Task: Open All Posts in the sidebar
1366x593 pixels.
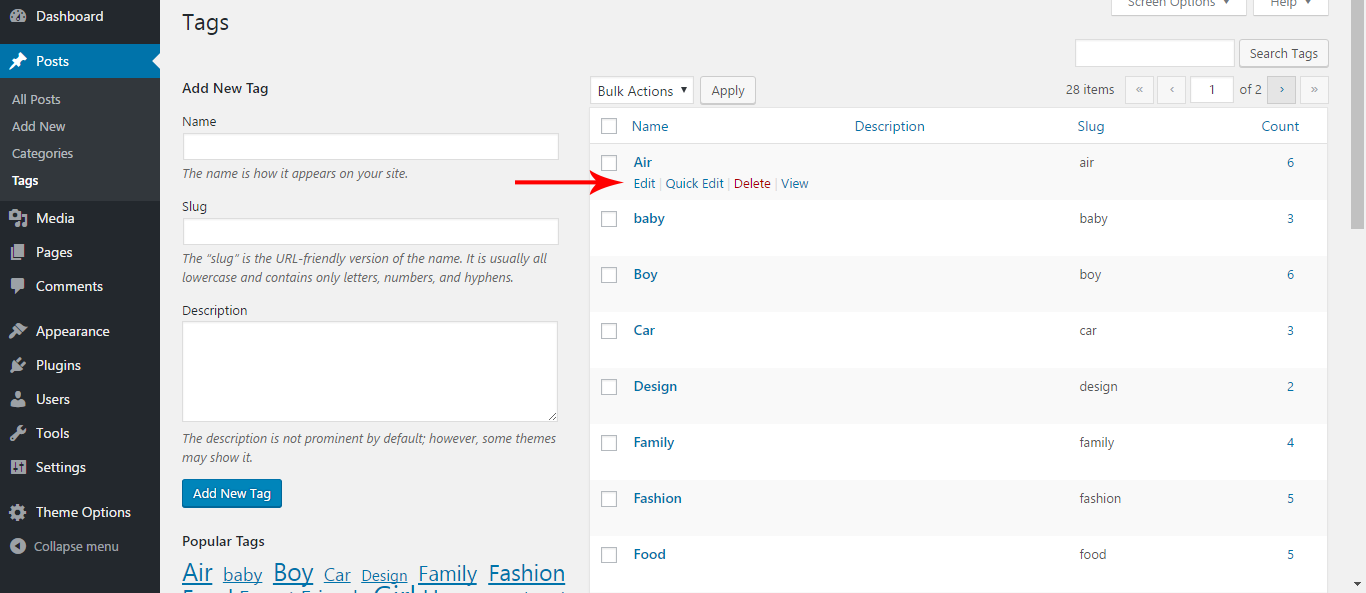Action: (x=36, y=99)
